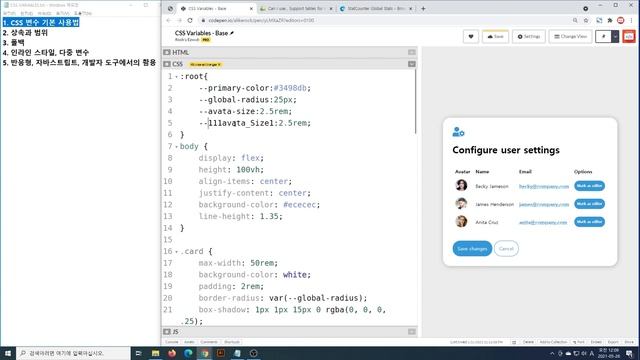Click Anita Cruz's email link
This screenshot has height=360, width=640.
tap(543, 222)
